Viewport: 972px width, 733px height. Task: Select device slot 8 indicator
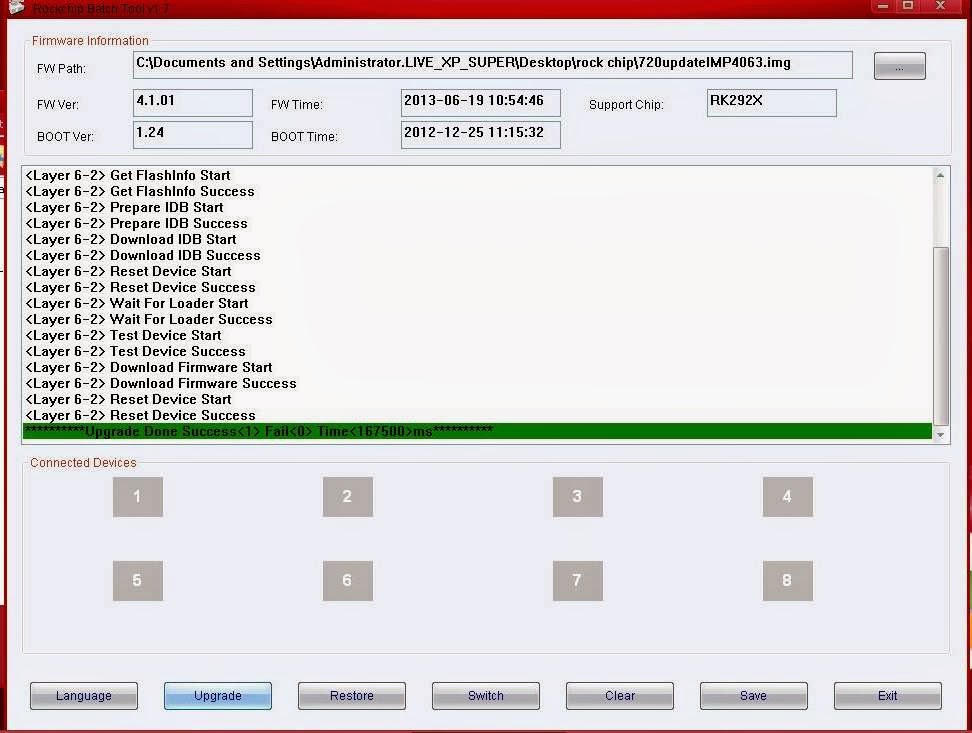(787, 580)
